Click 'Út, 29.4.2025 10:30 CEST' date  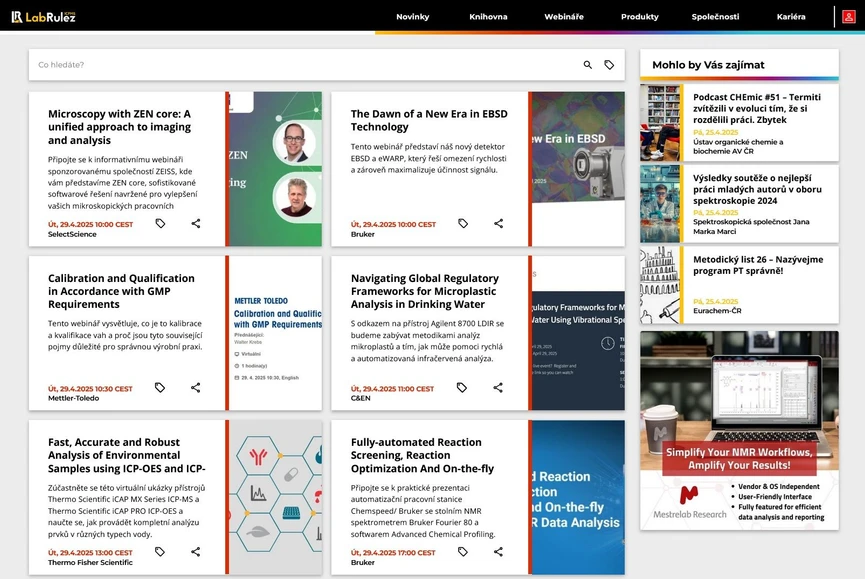[x=90, y=389]
